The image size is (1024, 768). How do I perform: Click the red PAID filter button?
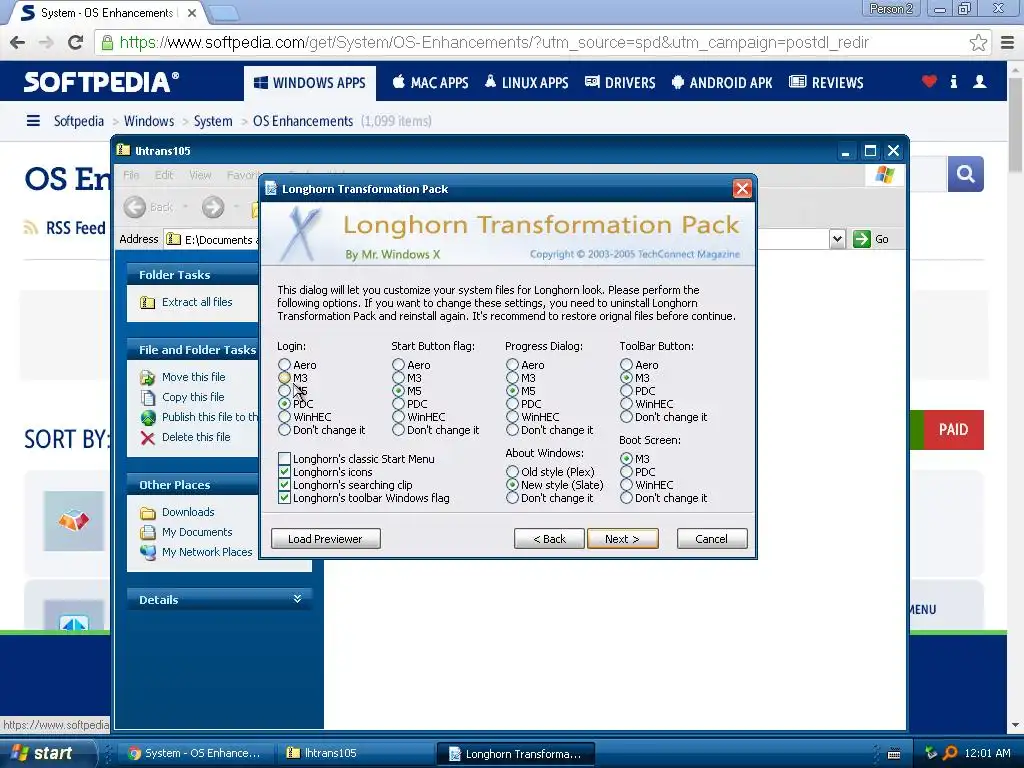click(x=953, y=430)
